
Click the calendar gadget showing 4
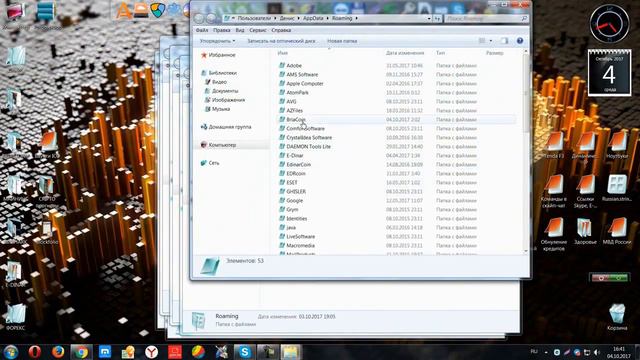(x=609, y=73)
